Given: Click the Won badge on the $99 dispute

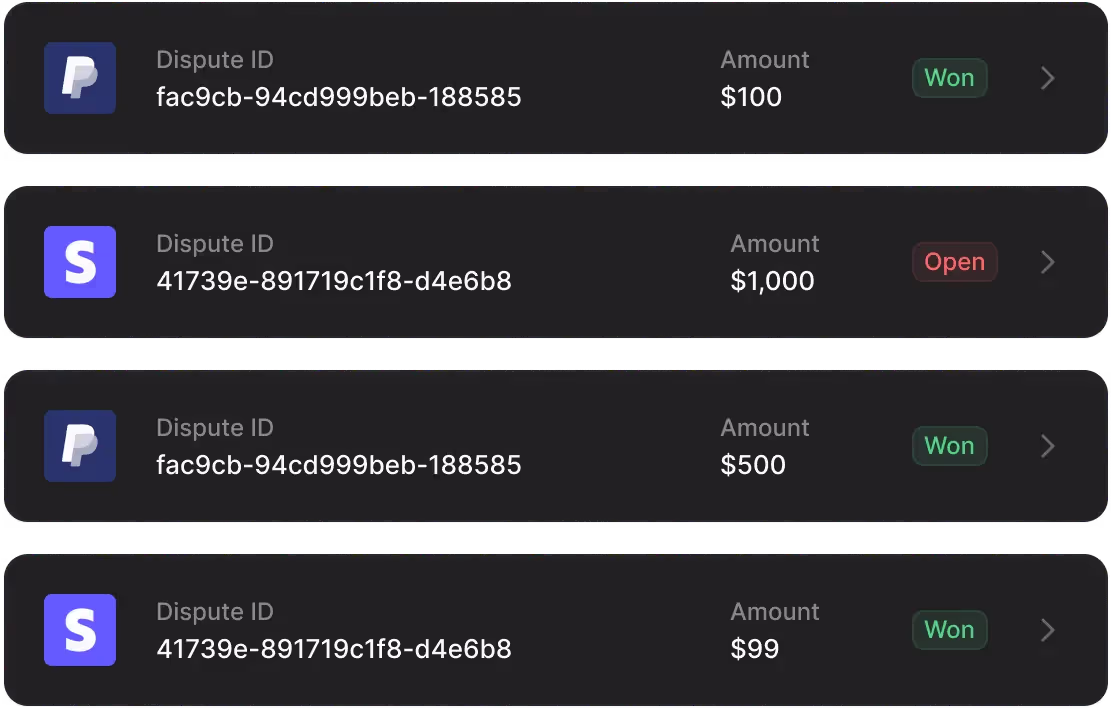Looking at the screenshot, I should [949, 630].
